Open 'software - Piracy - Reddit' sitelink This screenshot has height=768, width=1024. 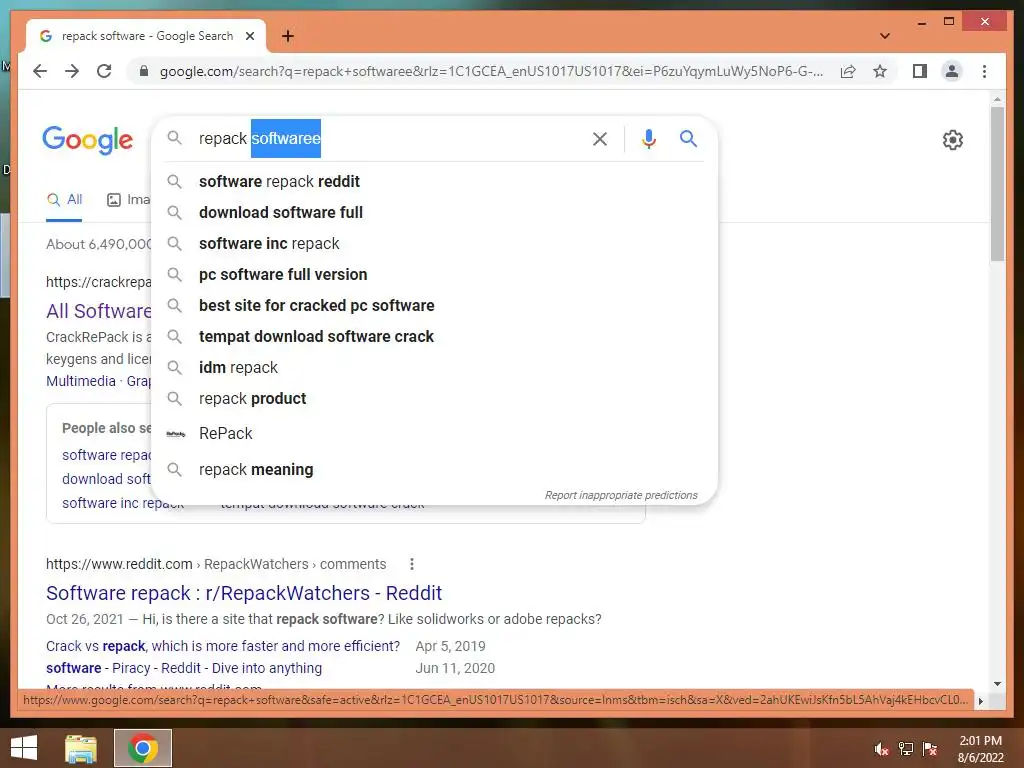tap(184, 668)
